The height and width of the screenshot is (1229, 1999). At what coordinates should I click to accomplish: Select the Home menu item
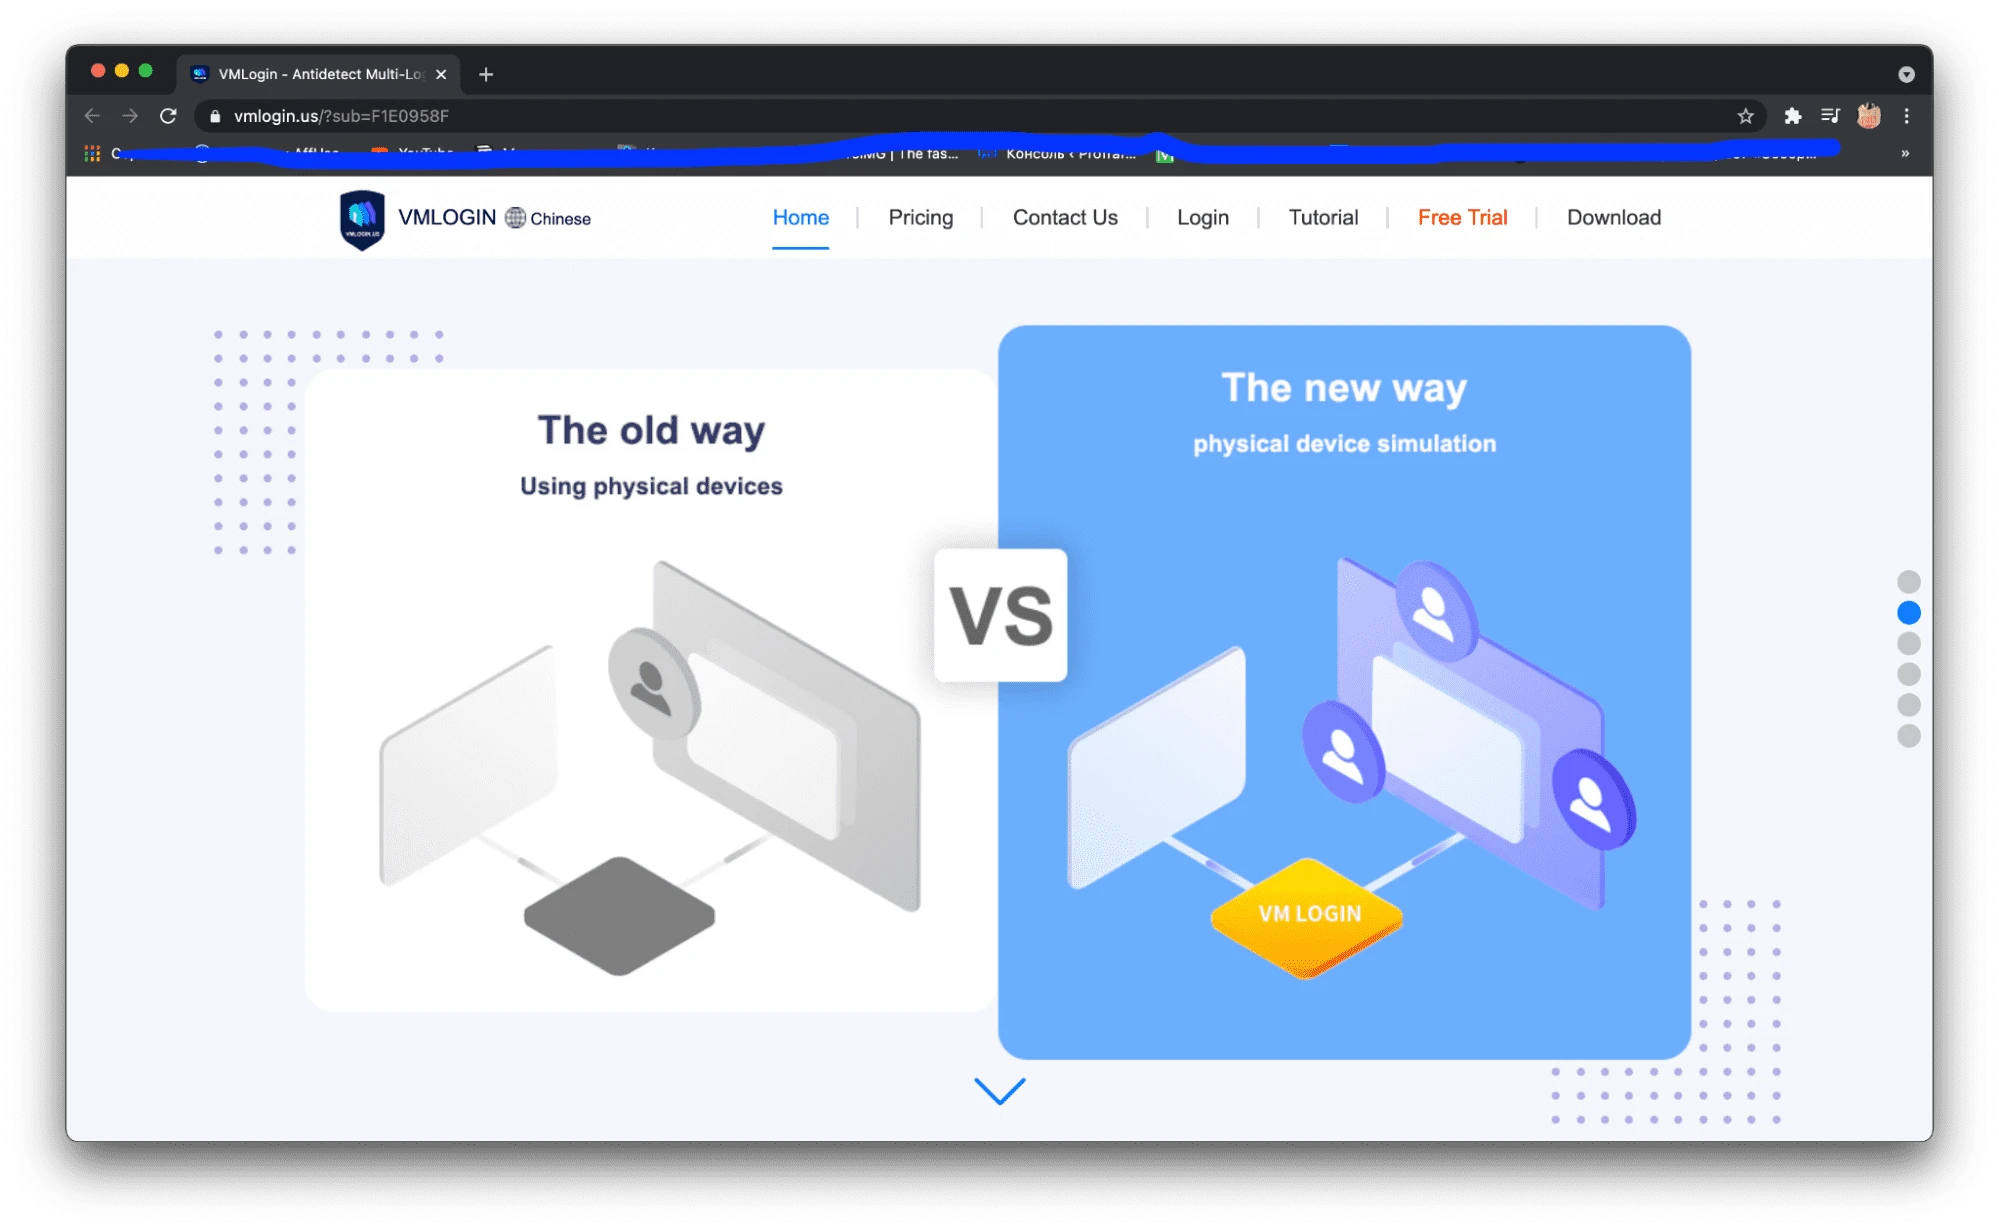pos(800,217)
